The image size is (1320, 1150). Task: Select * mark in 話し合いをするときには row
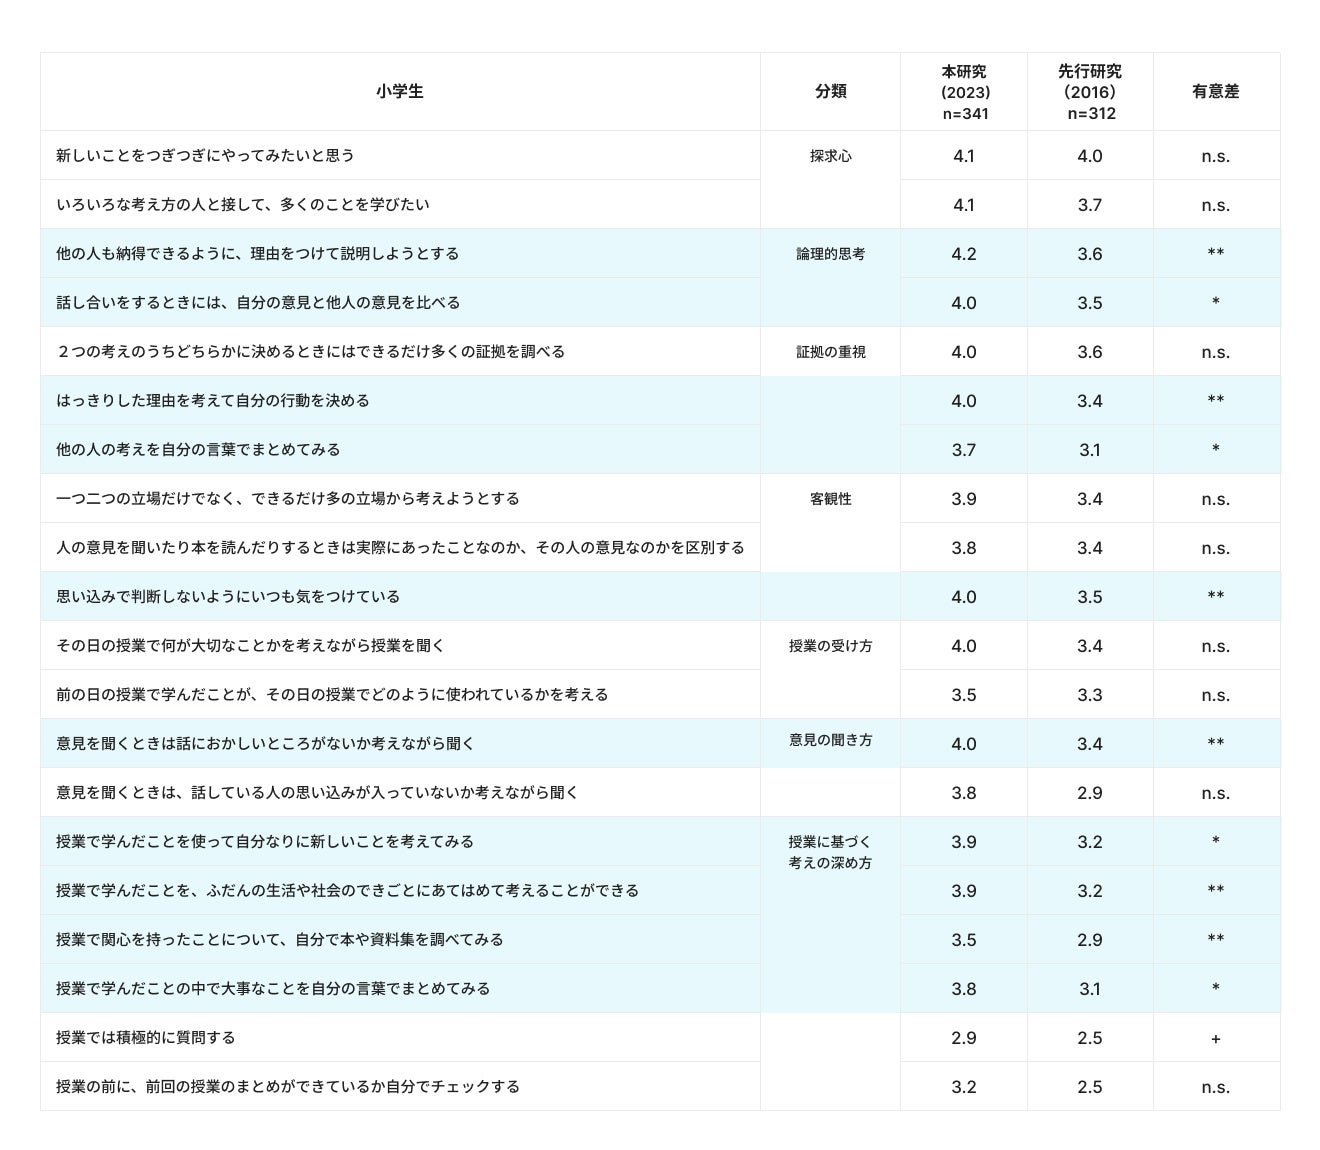click(1216, 302)
